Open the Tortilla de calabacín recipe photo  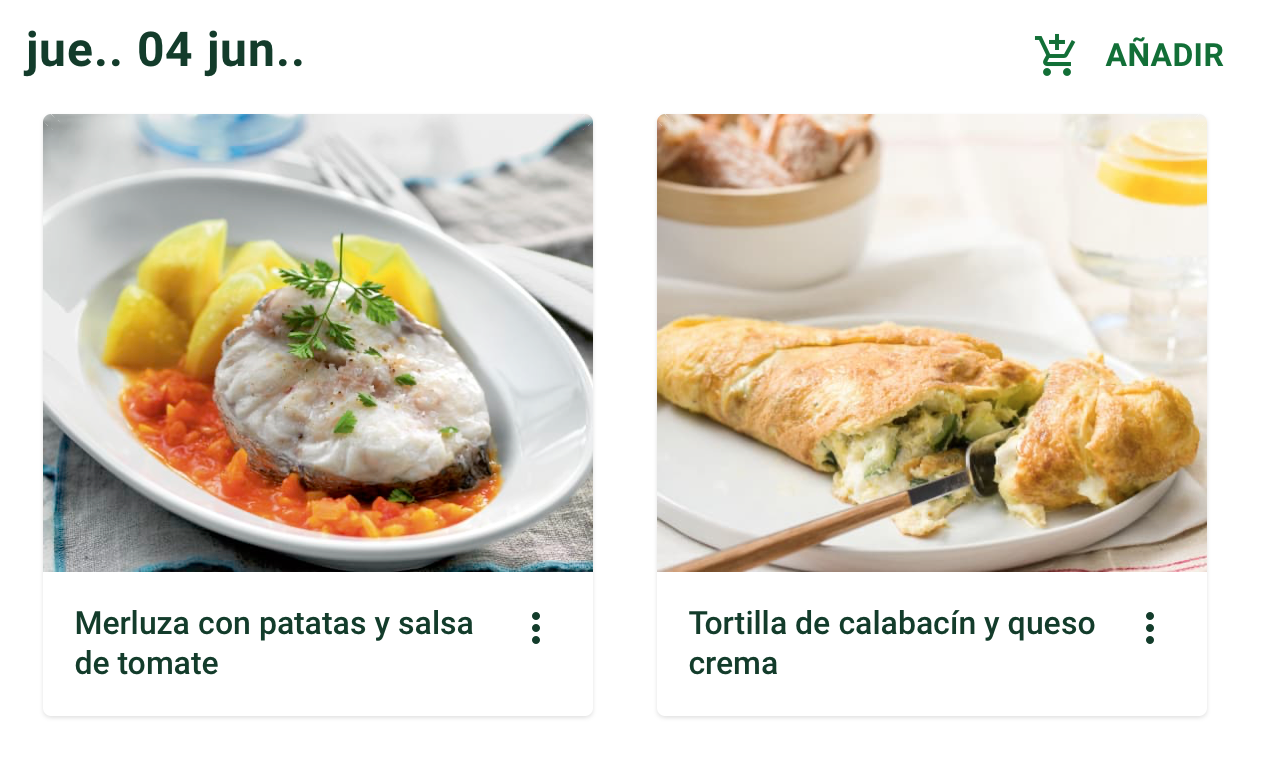point(932,343)
